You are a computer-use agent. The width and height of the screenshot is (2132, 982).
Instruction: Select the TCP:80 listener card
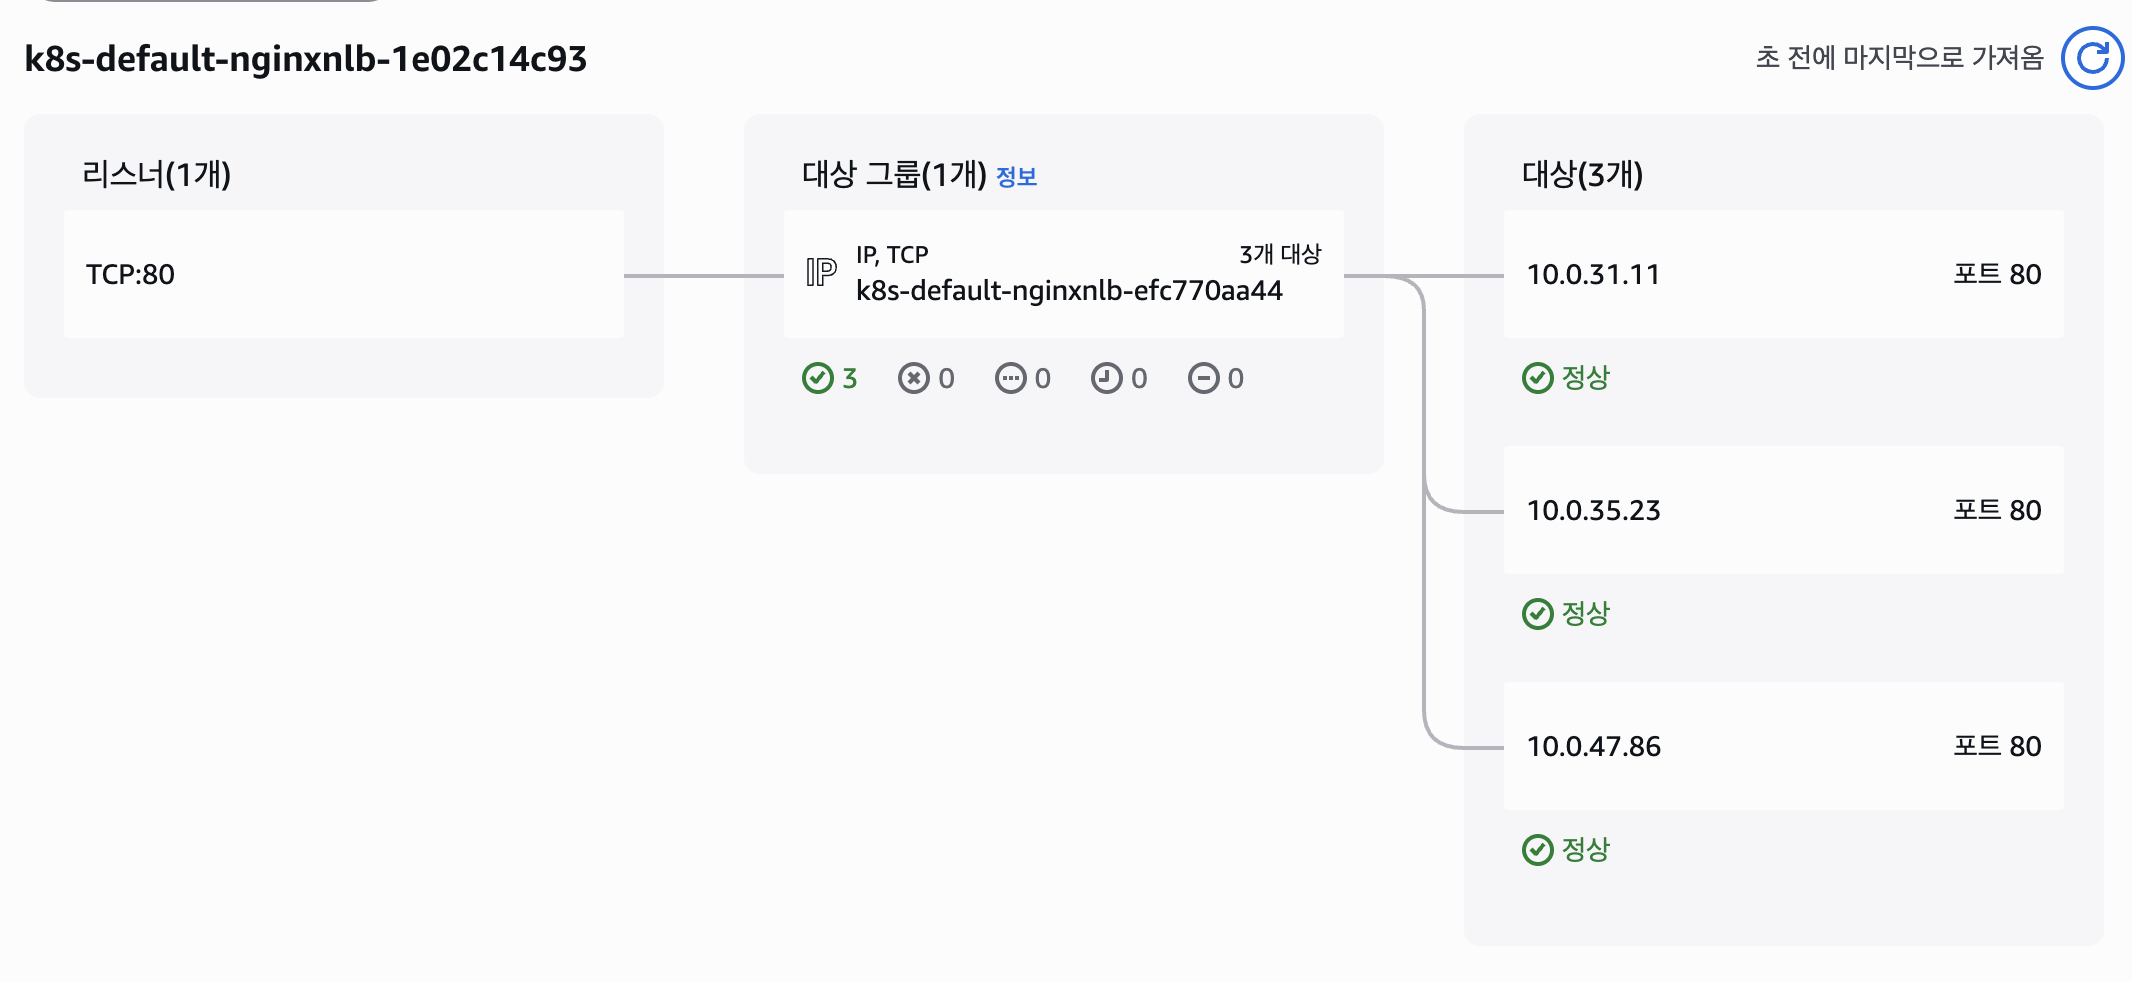pos(343,274)
